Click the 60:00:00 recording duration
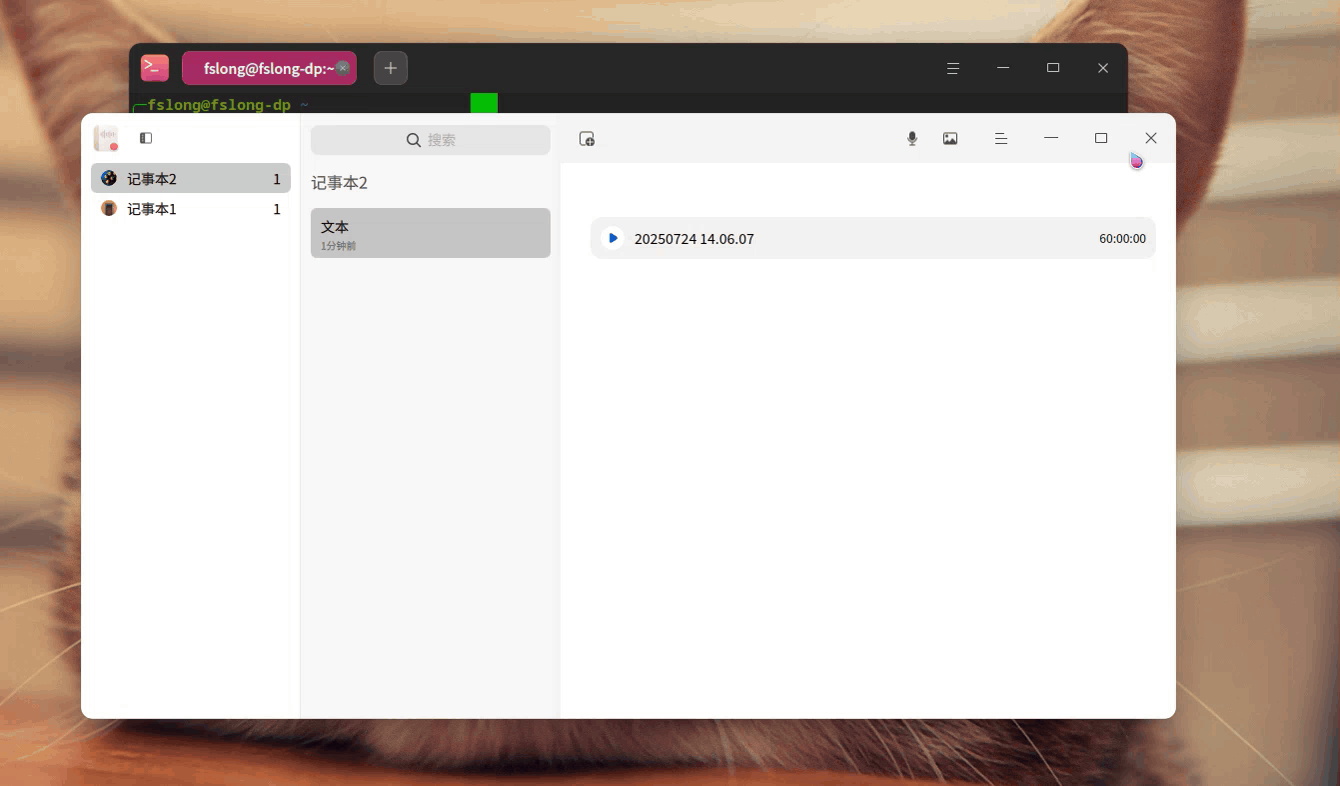Viewport: 1340px width, 786px height. tap(1122, 239)
